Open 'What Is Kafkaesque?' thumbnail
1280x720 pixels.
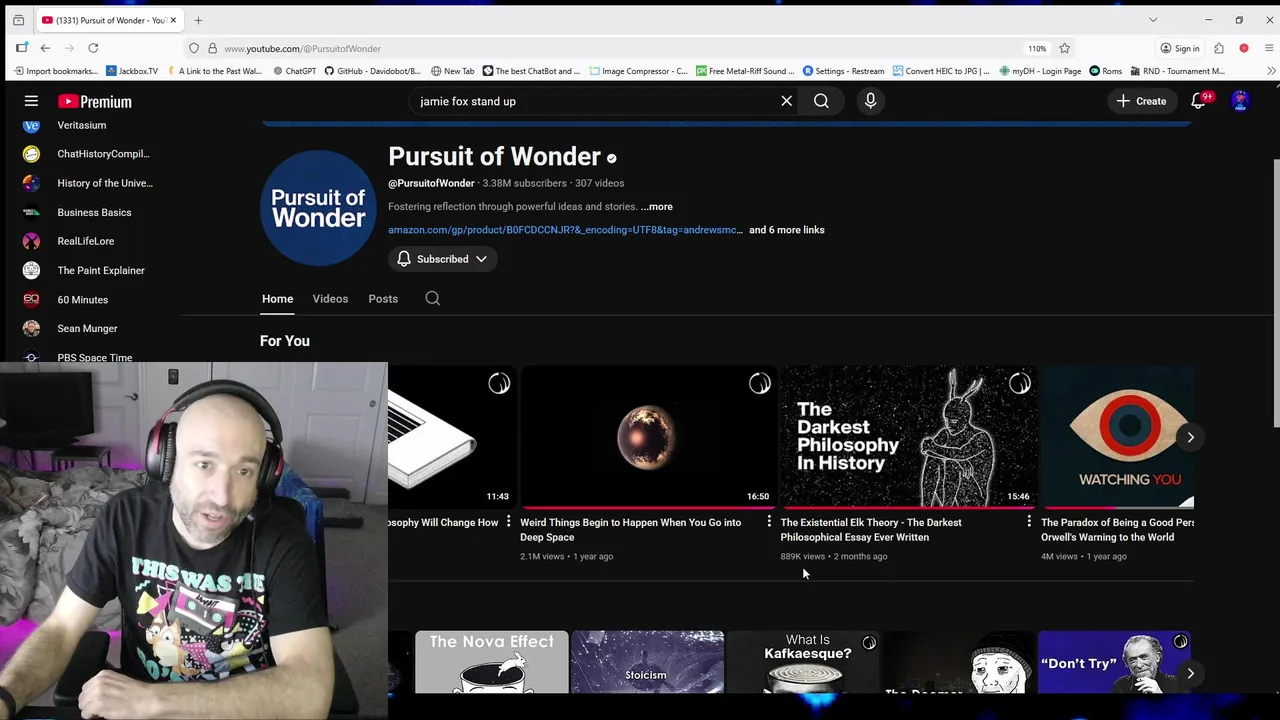tap(803, 662)
